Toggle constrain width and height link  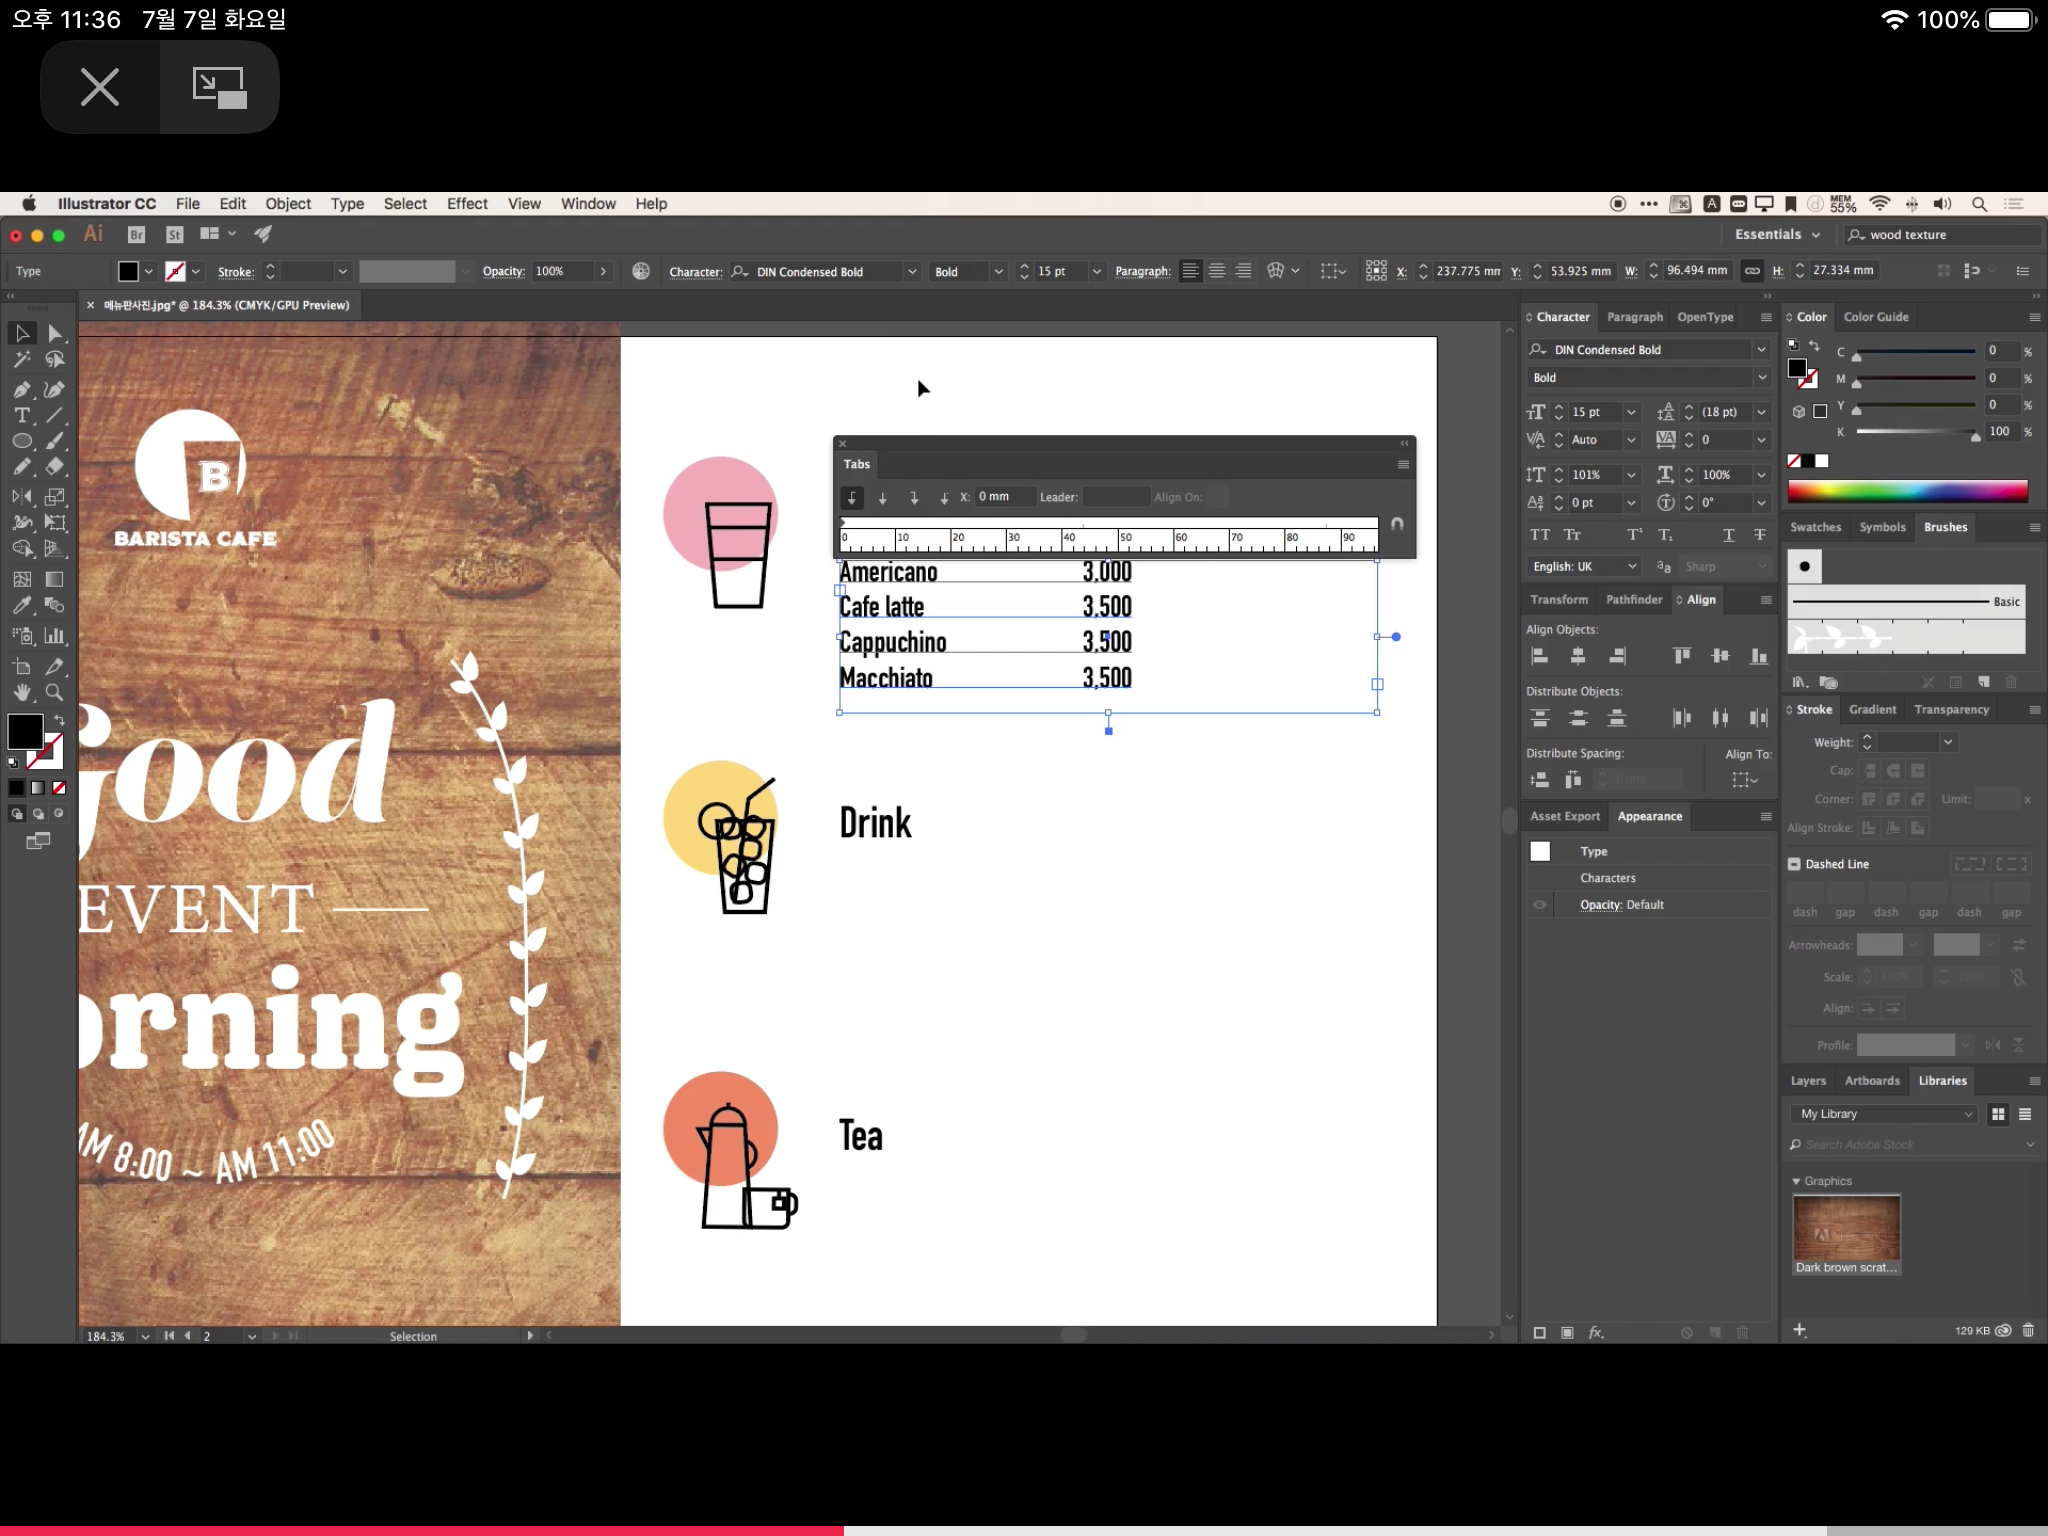[x=1752, y=271]
